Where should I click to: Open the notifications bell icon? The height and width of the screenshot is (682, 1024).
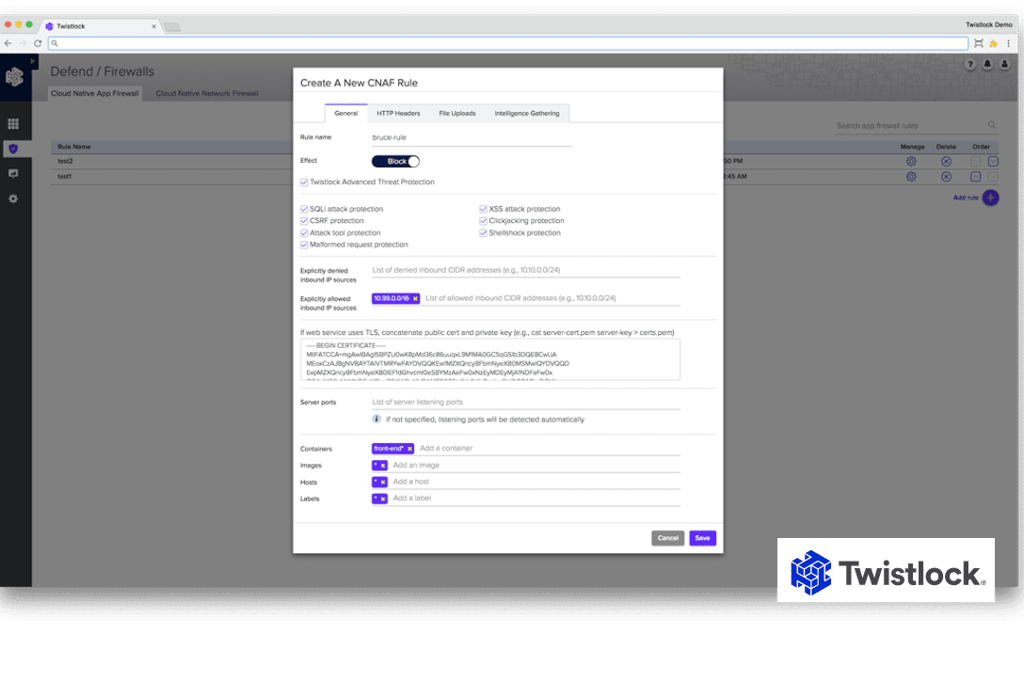point(987,64)
